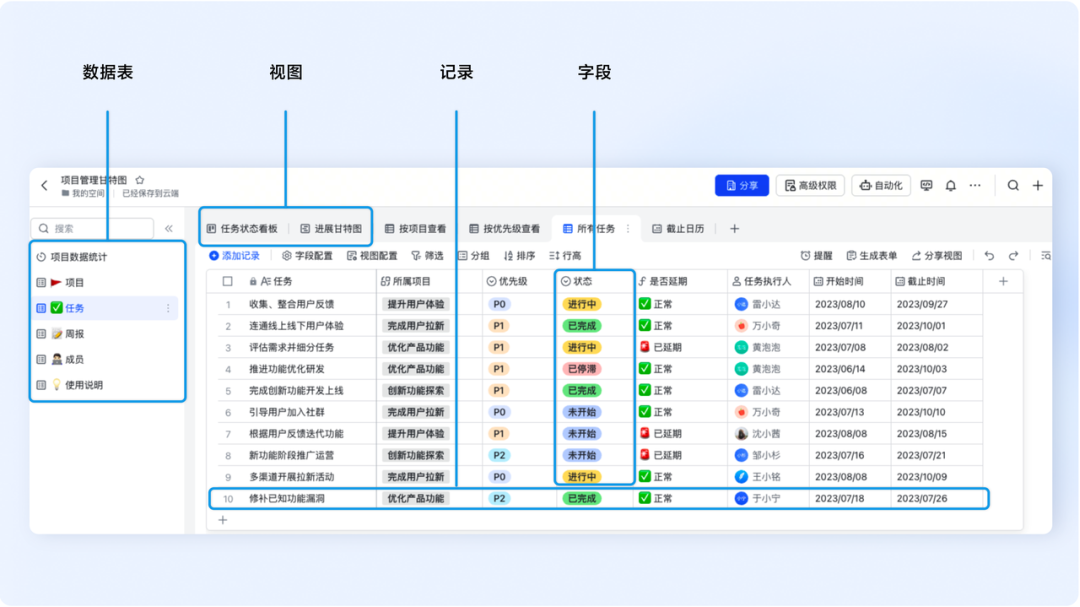Image resolution: width=1080 pixels, height=607 pixels.
Task: Collapse the left sidebar with the « arrow
Action: point(168,227)
